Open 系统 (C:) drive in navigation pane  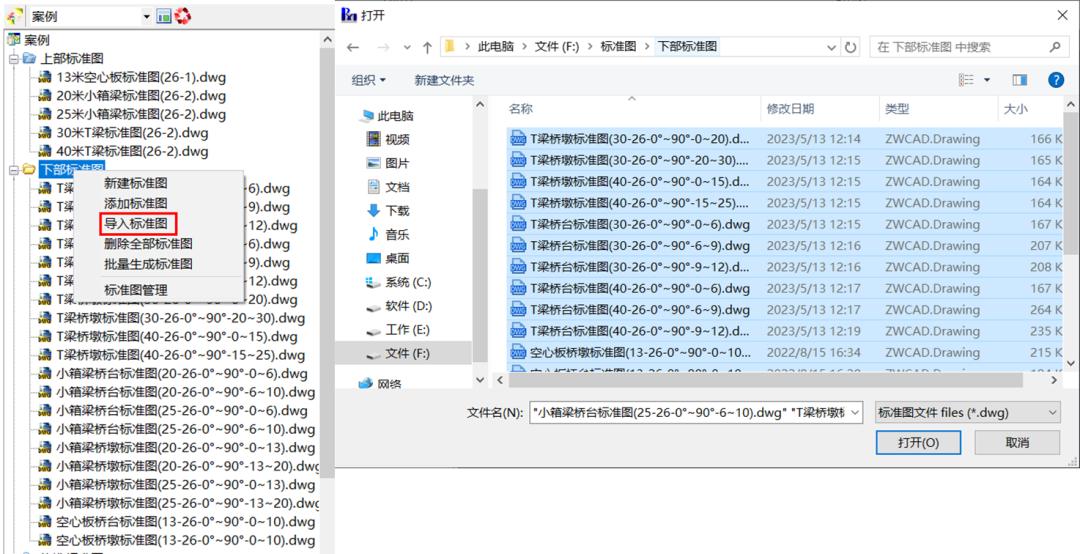(x=409, y=282)
